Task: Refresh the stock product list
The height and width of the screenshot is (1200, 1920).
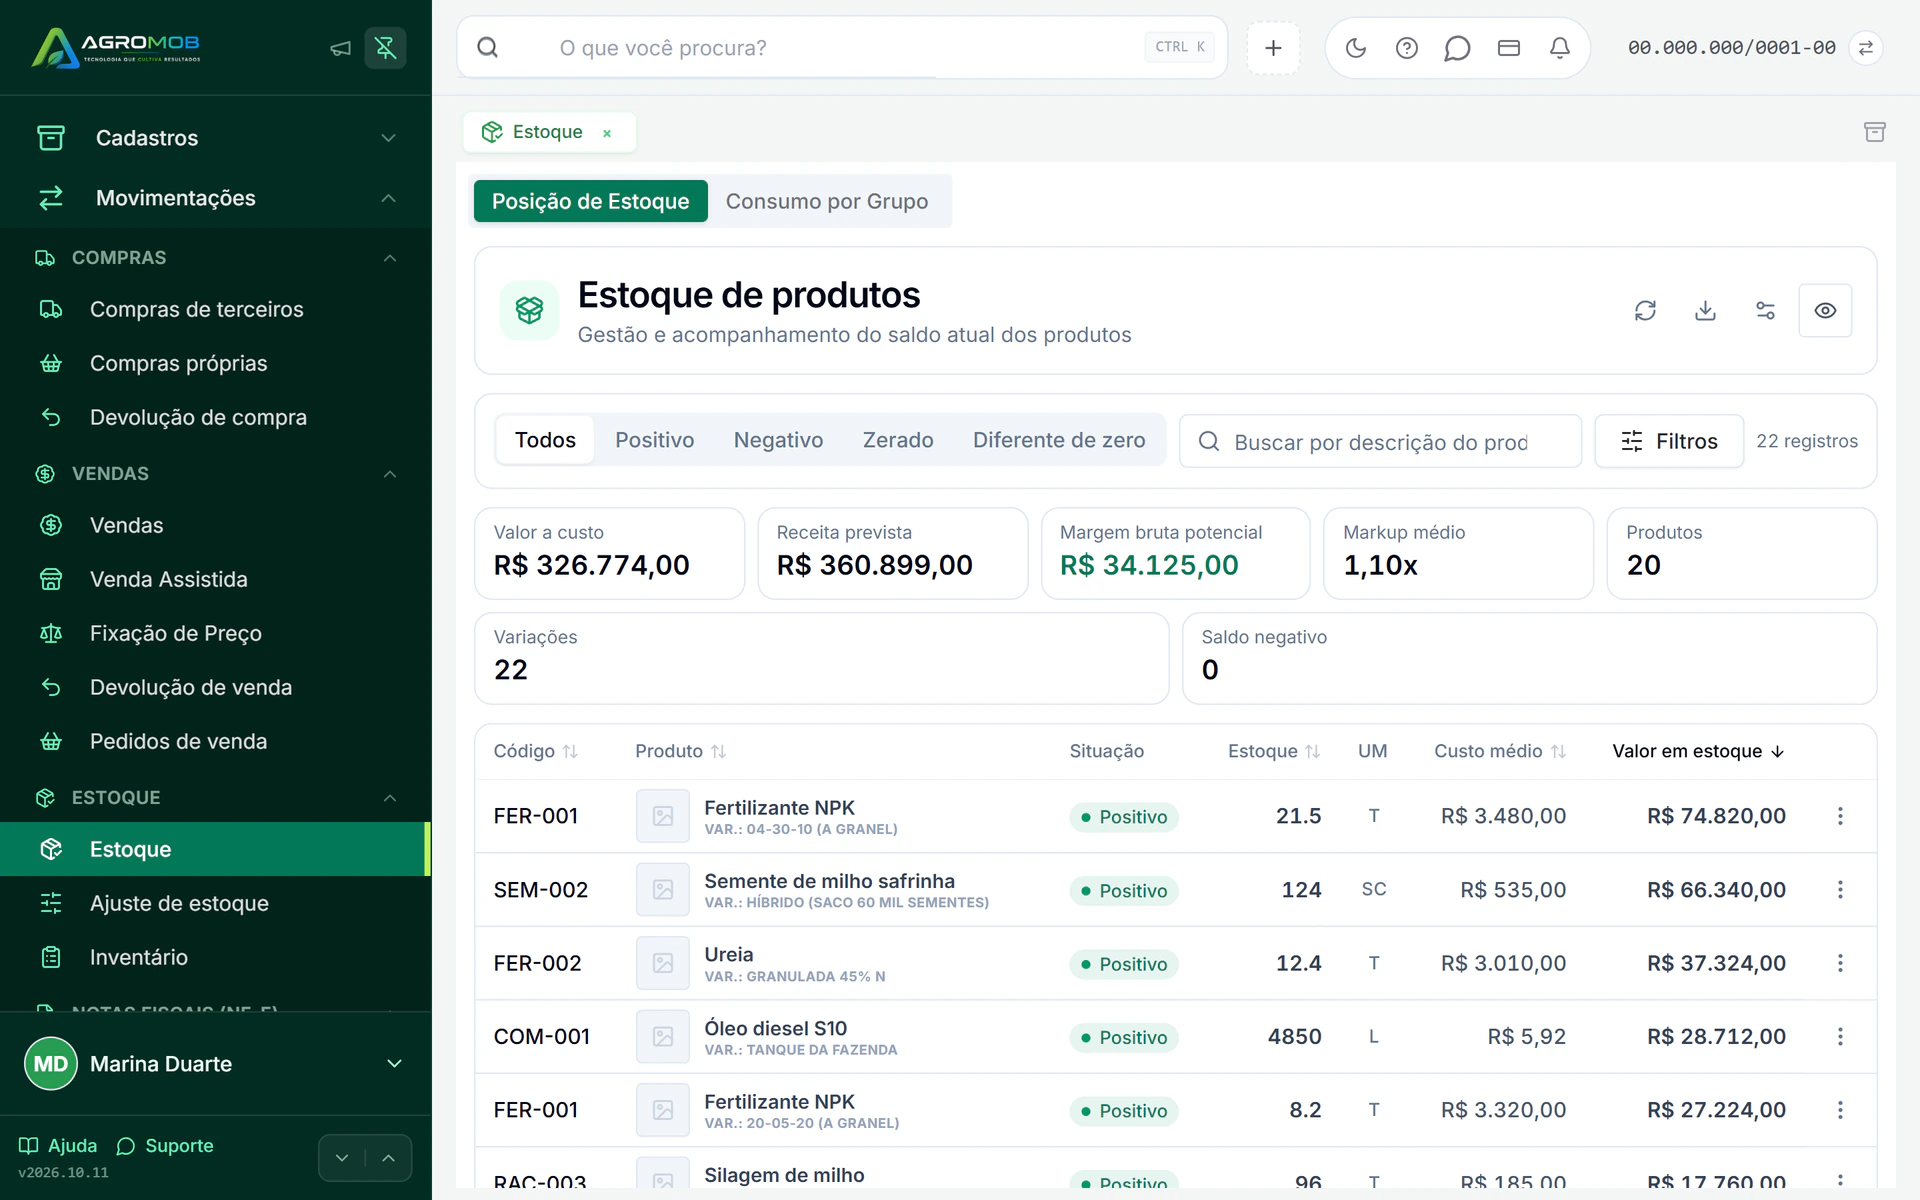Action: pyautogui.click(x=1645, y=311)
